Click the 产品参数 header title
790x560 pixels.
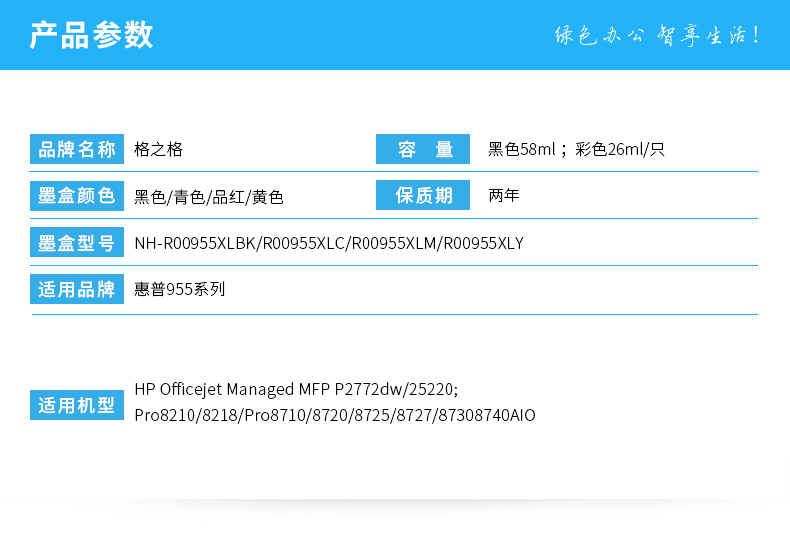(x=91, y=35)
